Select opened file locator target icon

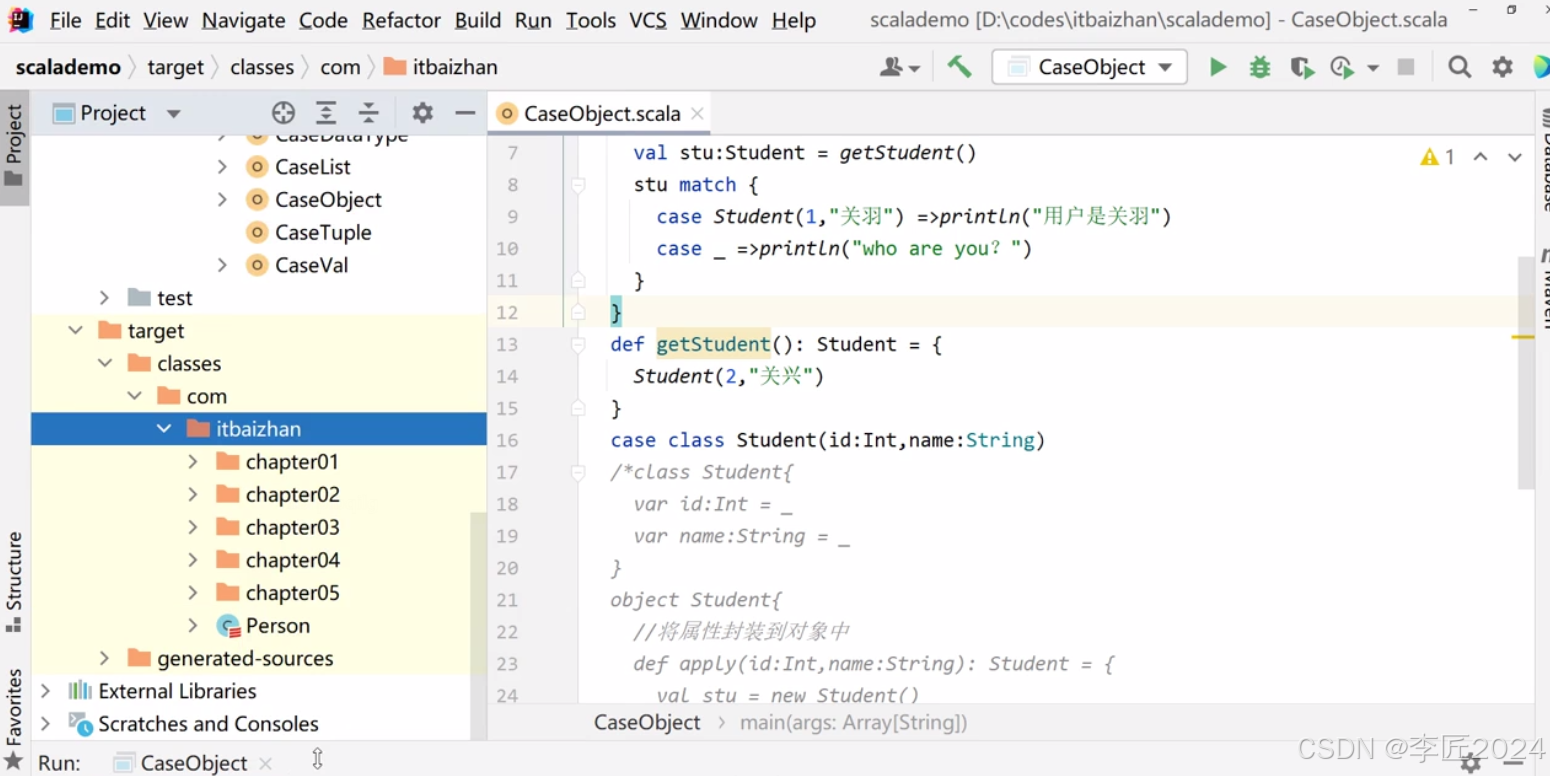(x=283, y=113)
